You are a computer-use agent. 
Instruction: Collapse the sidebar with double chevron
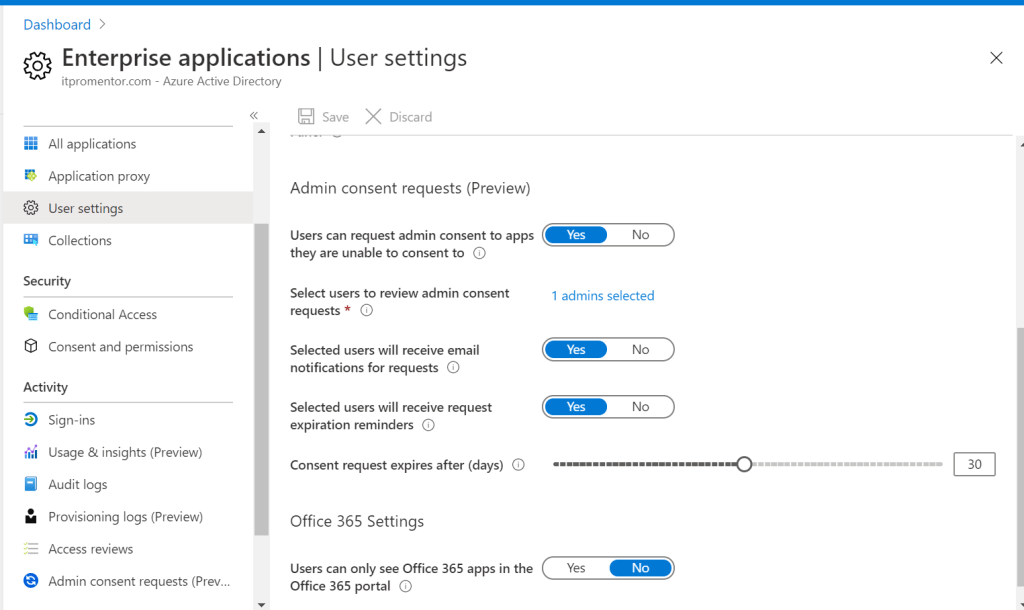(x=254, y=116)
